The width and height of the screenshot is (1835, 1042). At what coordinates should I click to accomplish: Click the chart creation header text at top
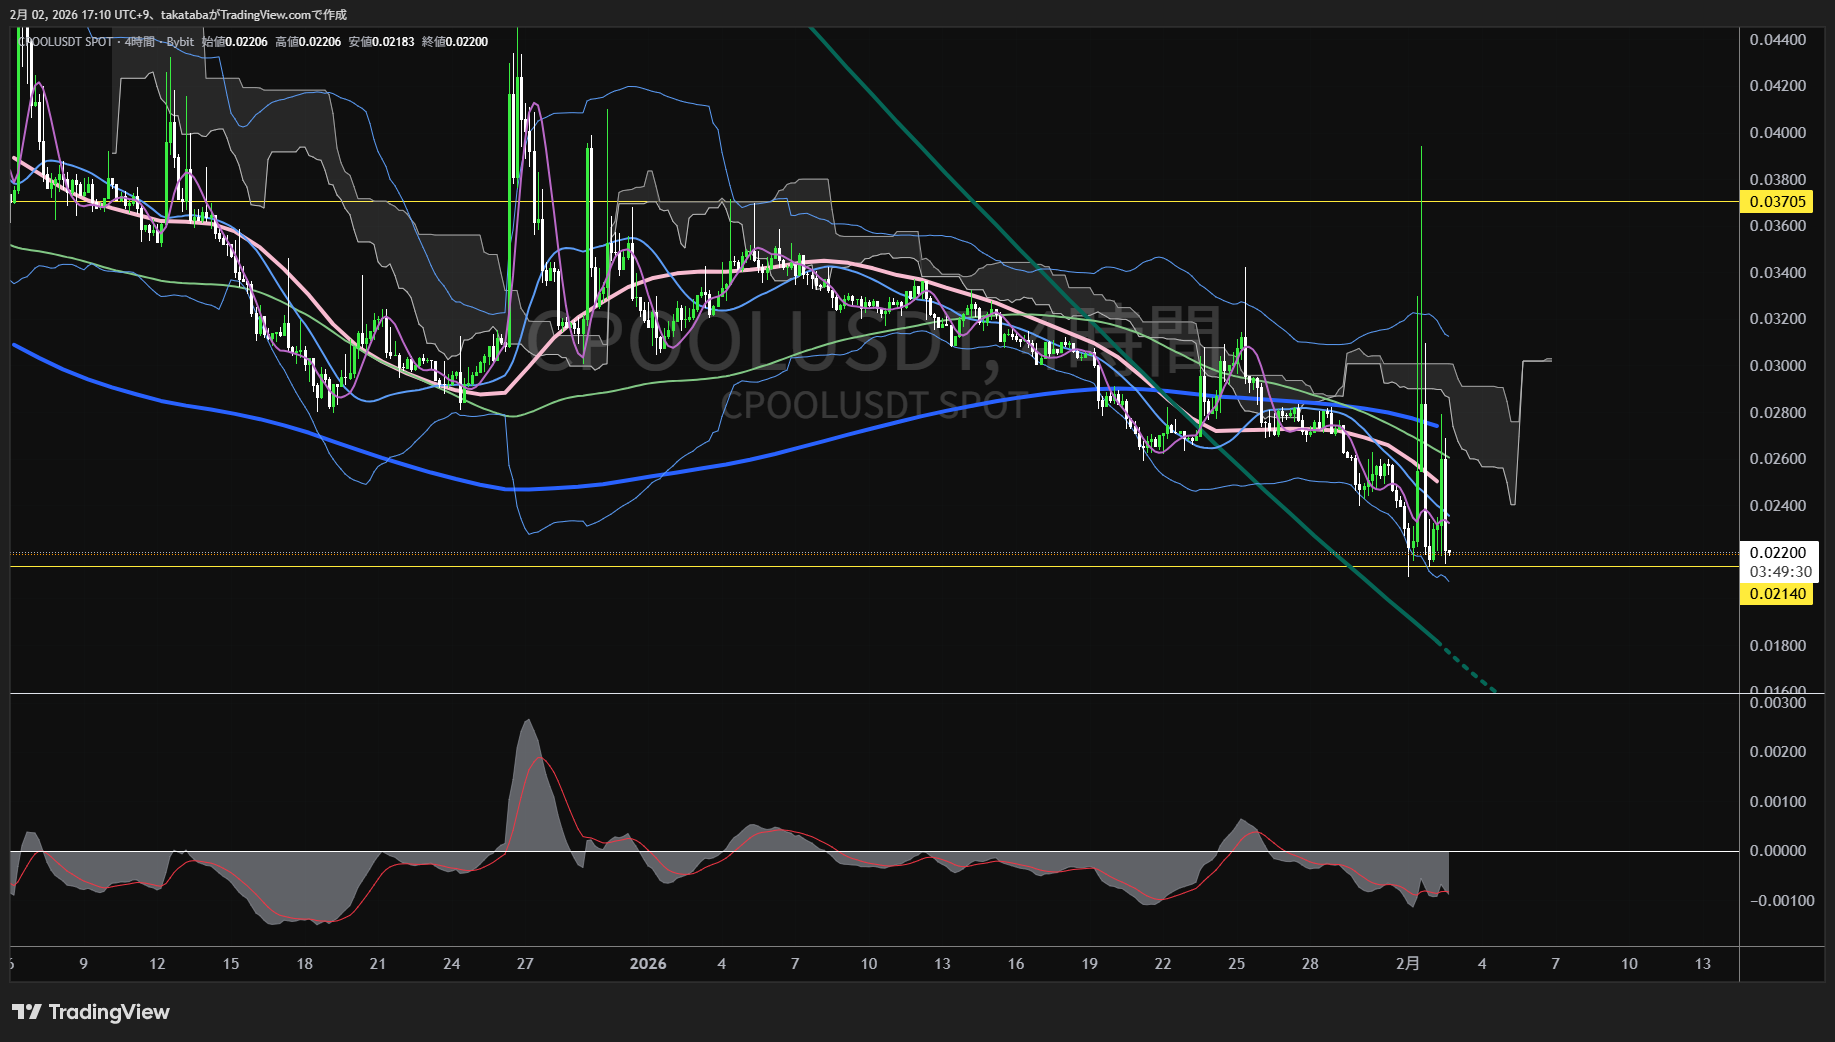[178, 14]
